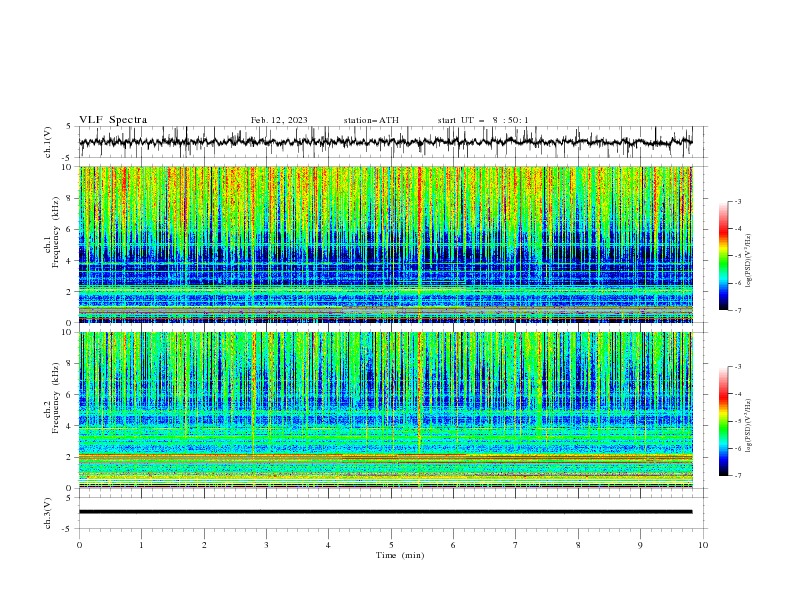This screenshot has width=792, height=612.
Task: Click the "VLF Spectra" title text
Action: [x=113, y=120]
